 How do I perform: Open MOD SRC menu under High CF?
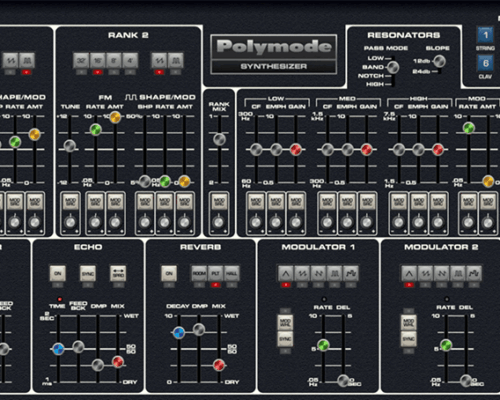[x=399, y=201]
